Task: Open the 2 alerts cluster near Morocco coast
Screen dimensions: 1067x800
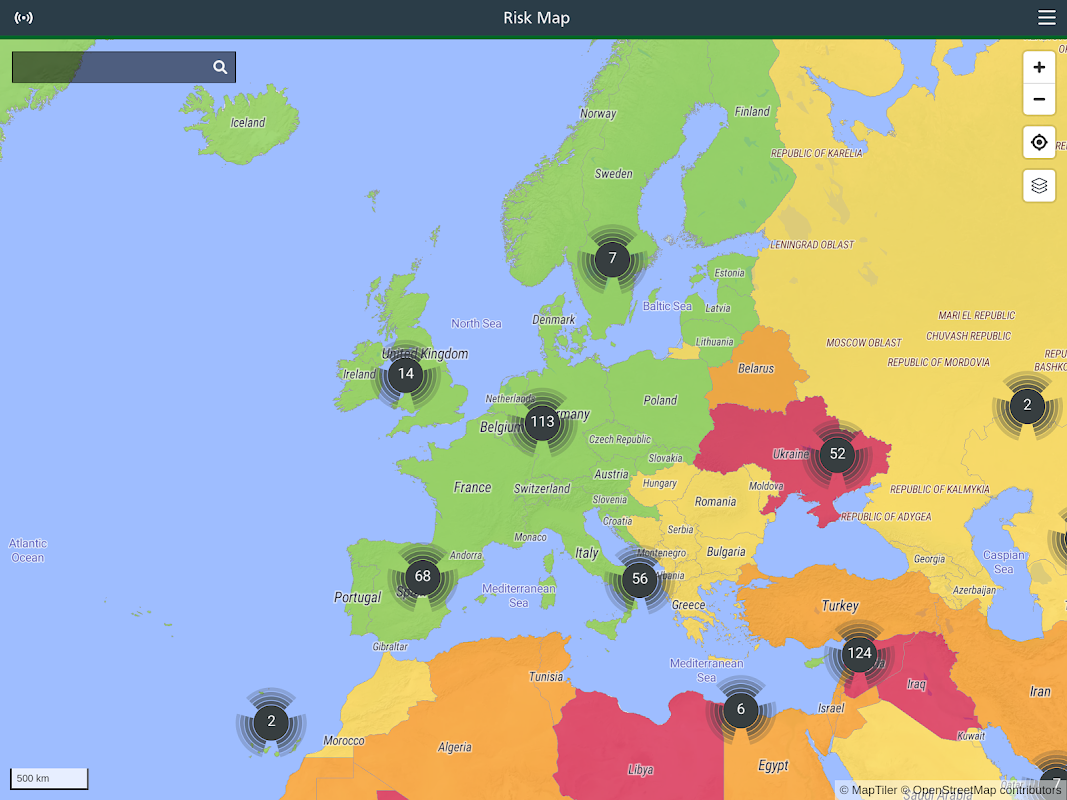Action: [271, 721]
